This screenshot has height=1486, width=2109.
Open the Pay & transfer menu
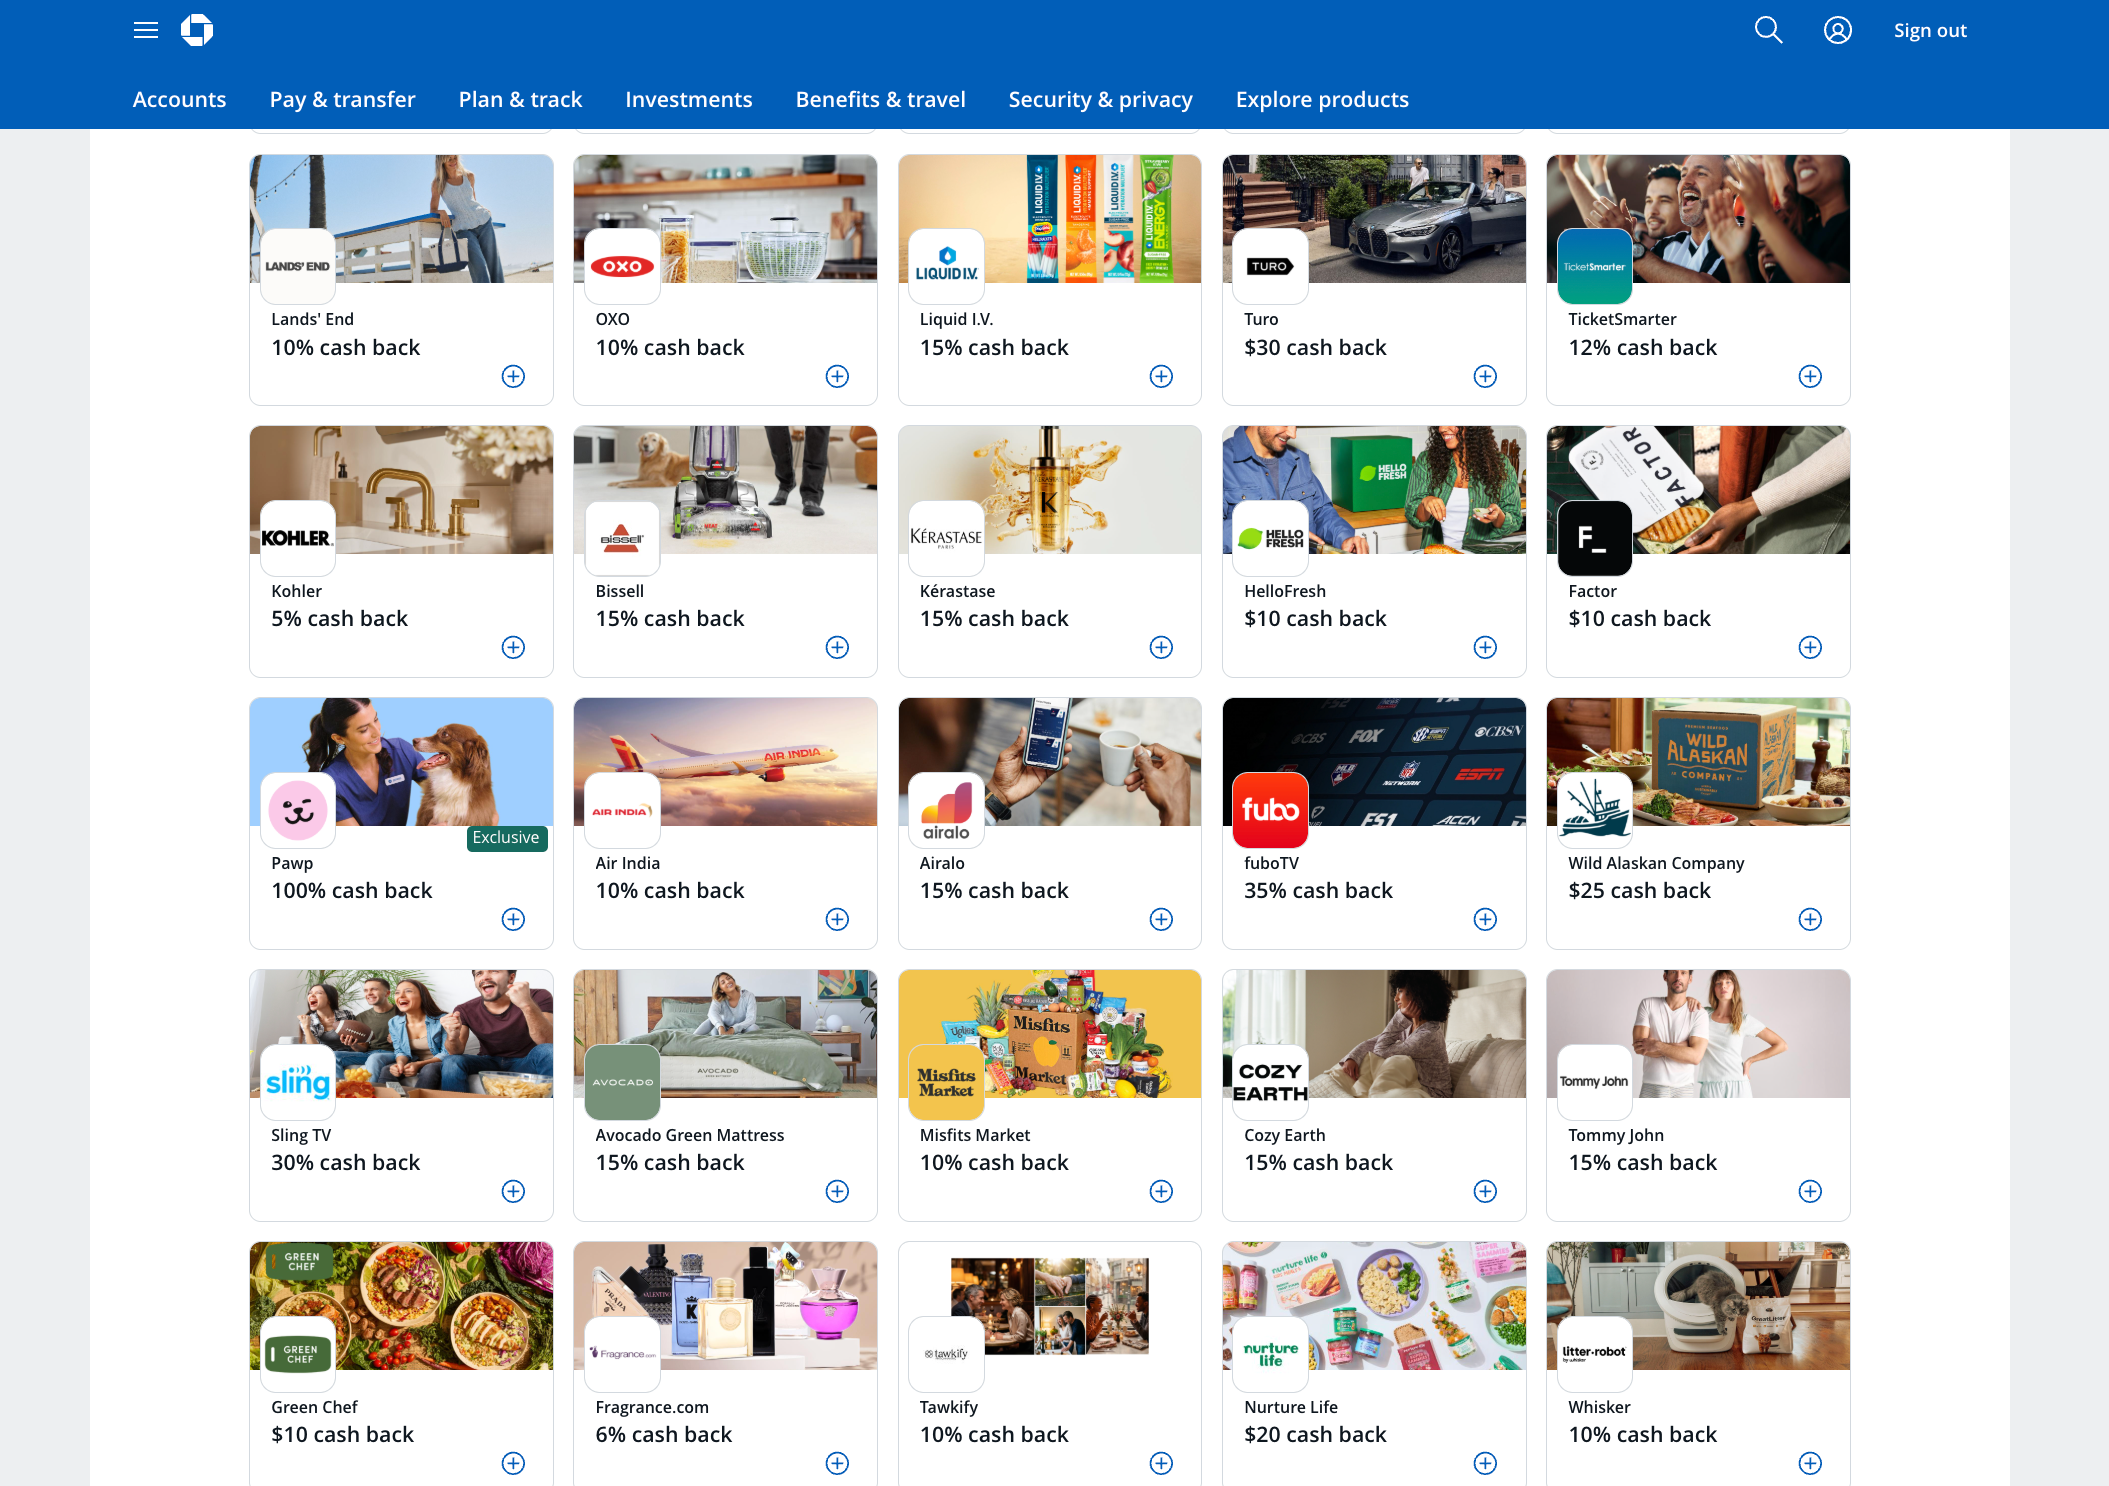click(342, 99)
